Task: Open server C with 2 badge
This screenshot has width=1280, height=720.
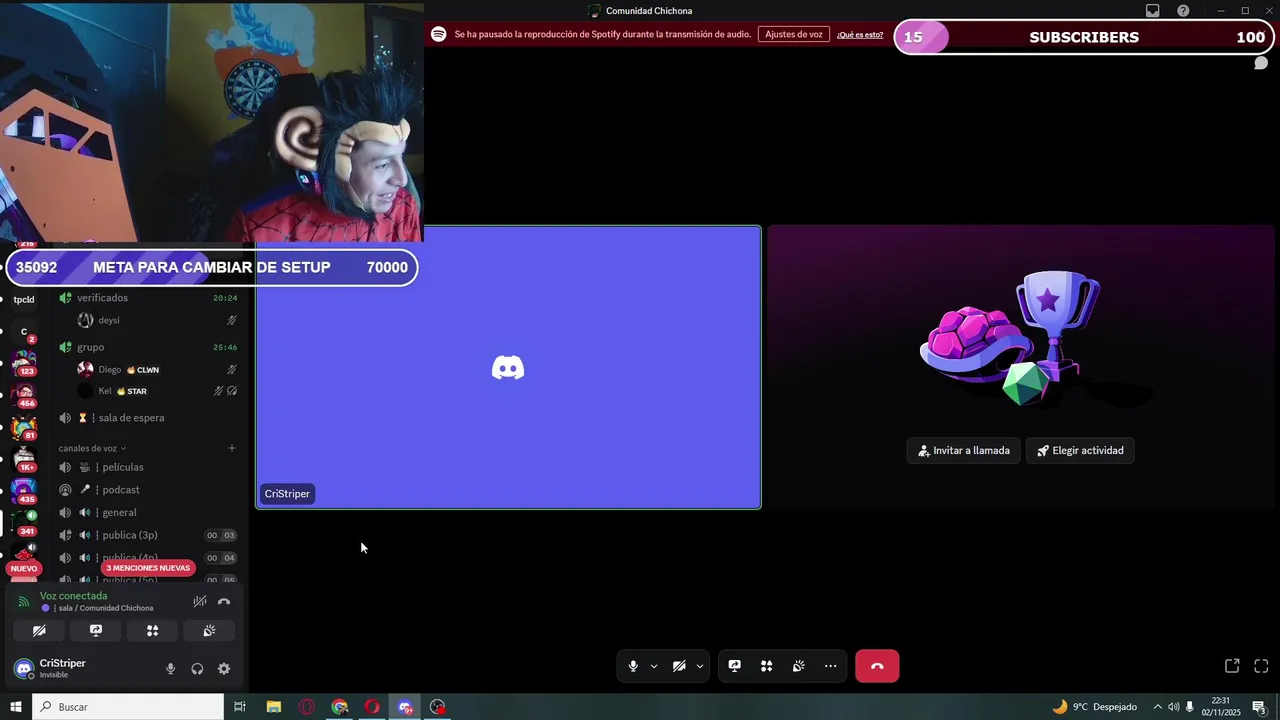Action: (24, 332)
